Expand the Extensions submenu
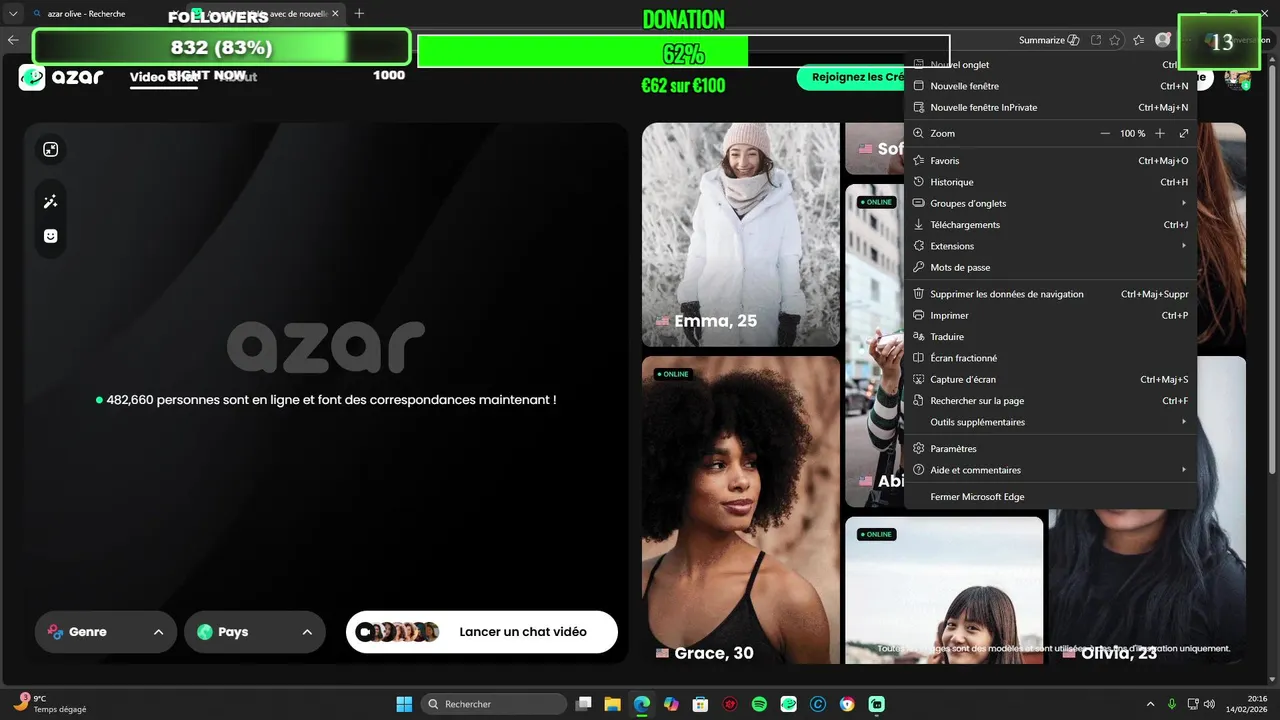The width and height of the screenshot is (1280, 720). pyautogui.click(x=1050, y=246)
